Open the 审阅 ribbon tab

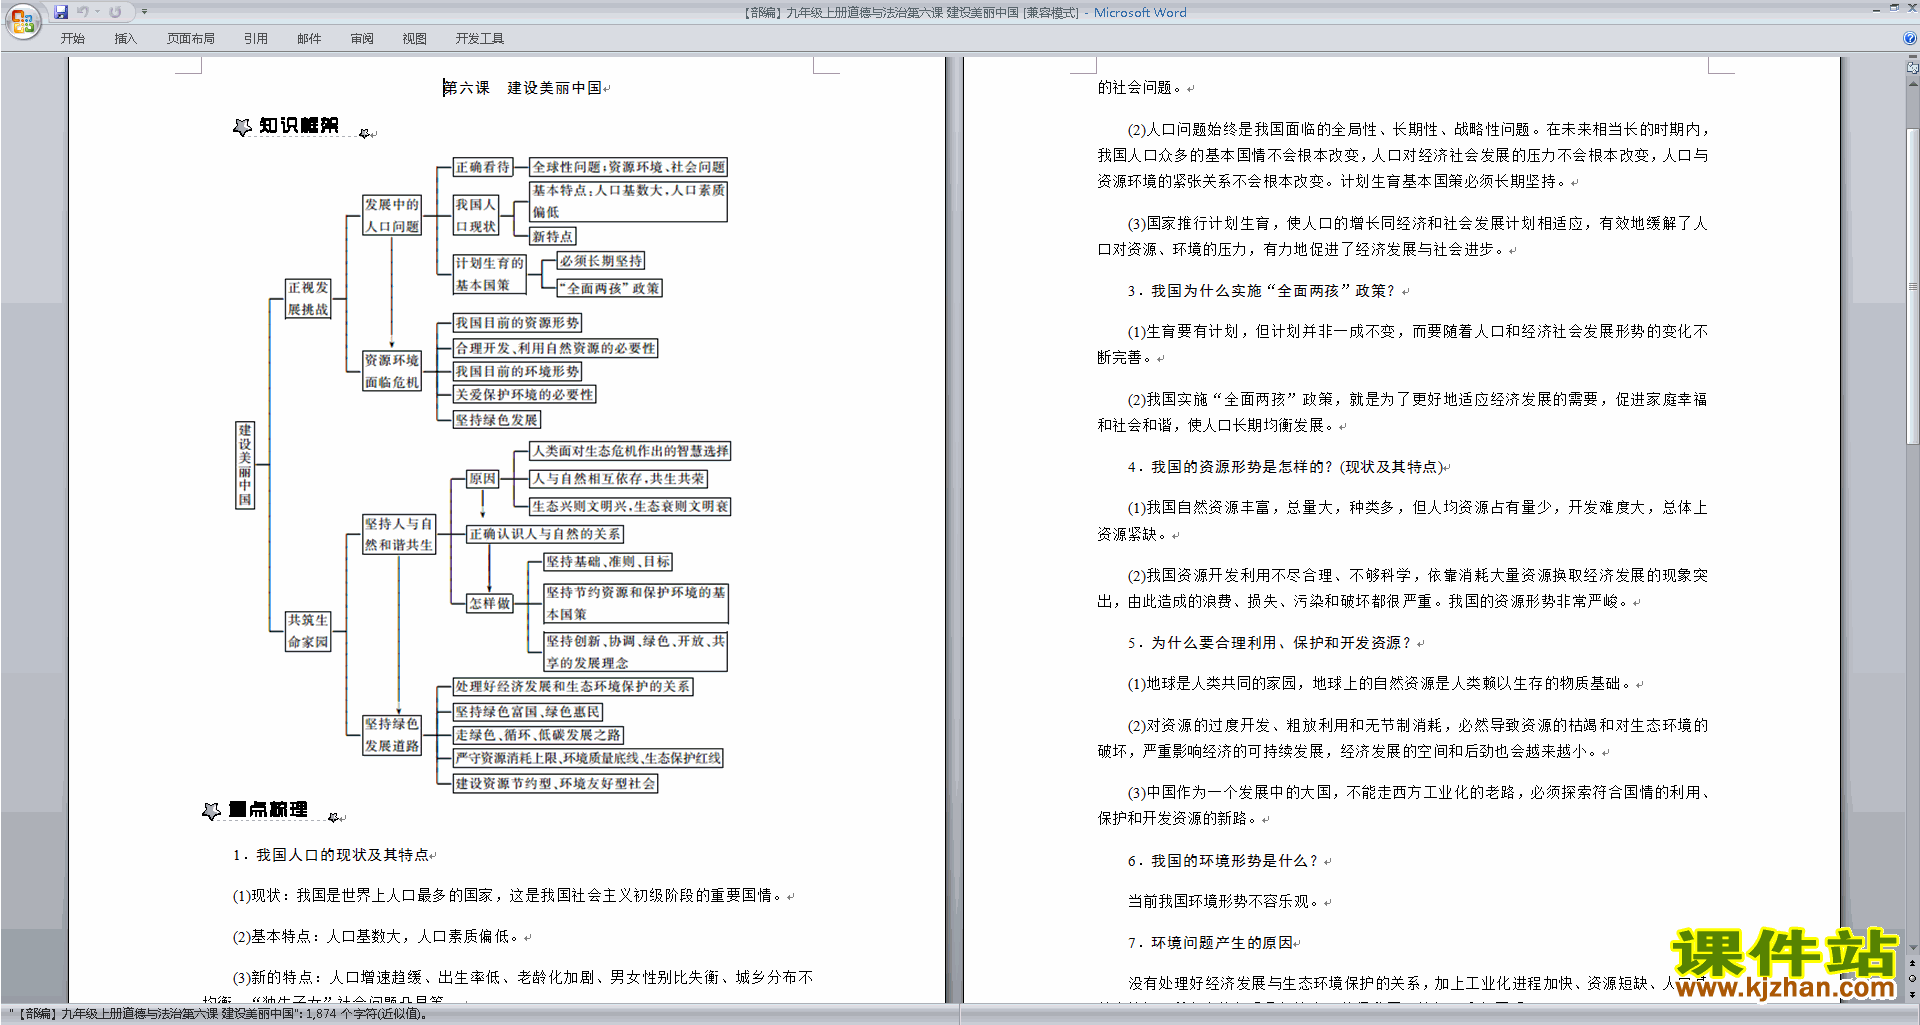tap(362, 38)
